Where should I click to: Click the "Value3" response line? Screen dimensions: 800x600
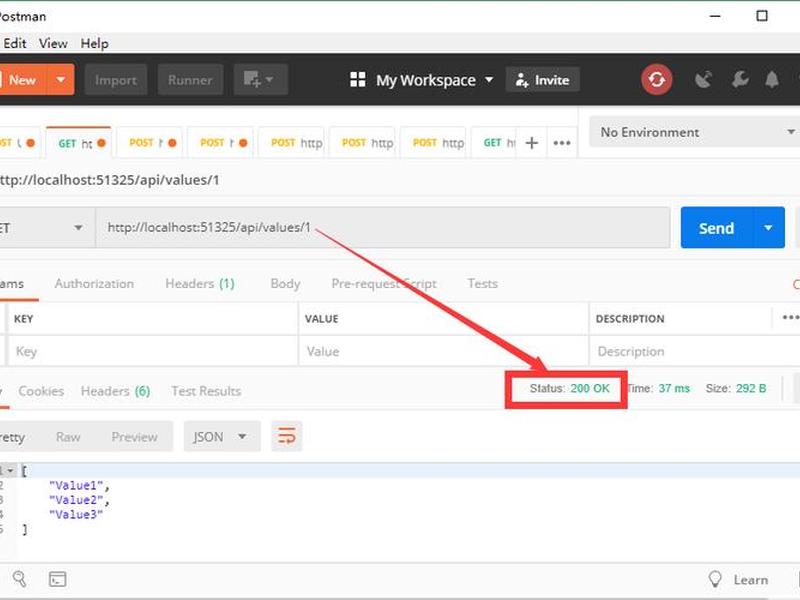(x=76, y=514)
